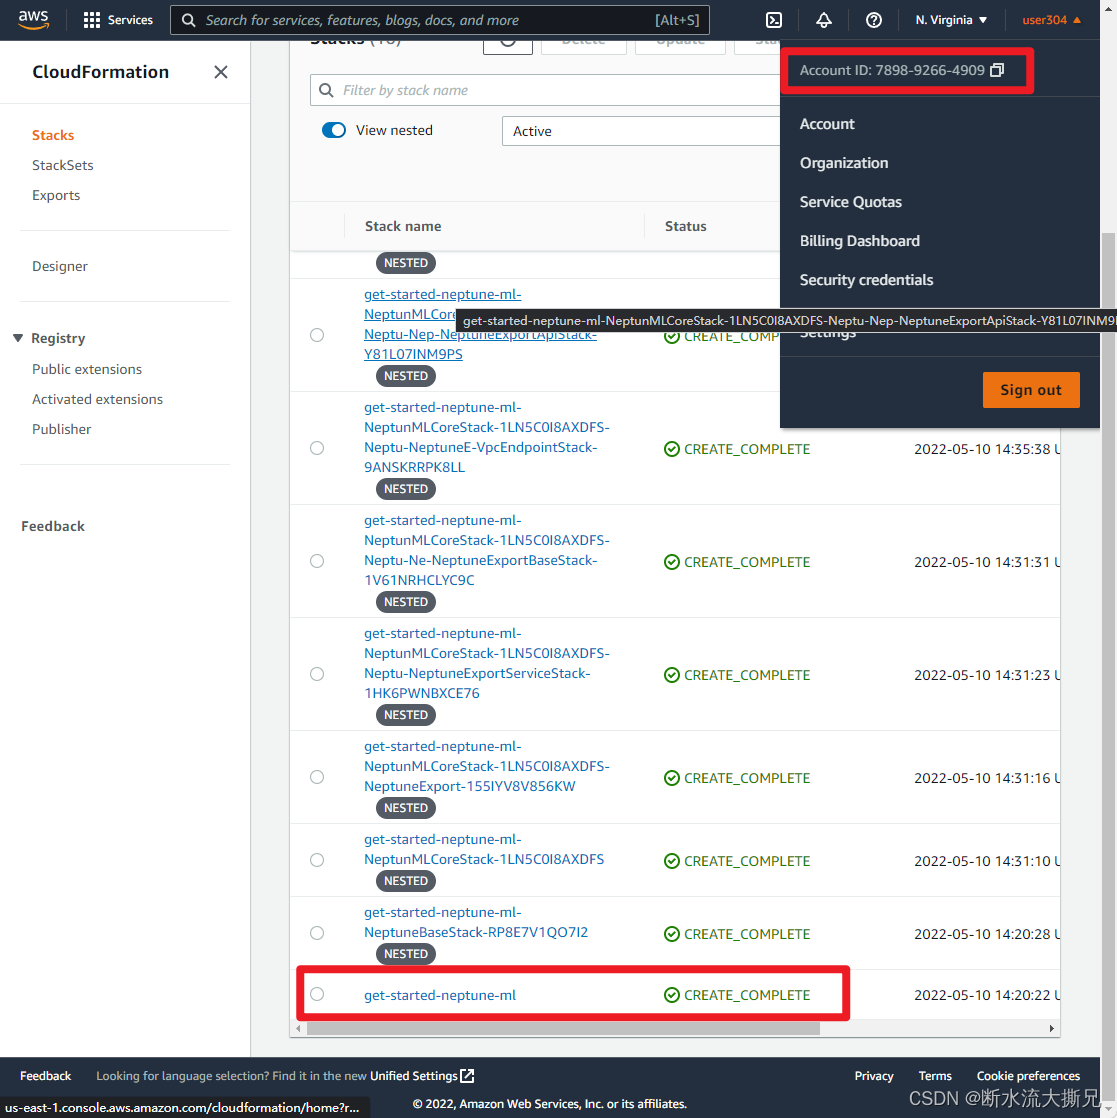
Task: Open the Active status filter dropdown
Action: point(641,131)
